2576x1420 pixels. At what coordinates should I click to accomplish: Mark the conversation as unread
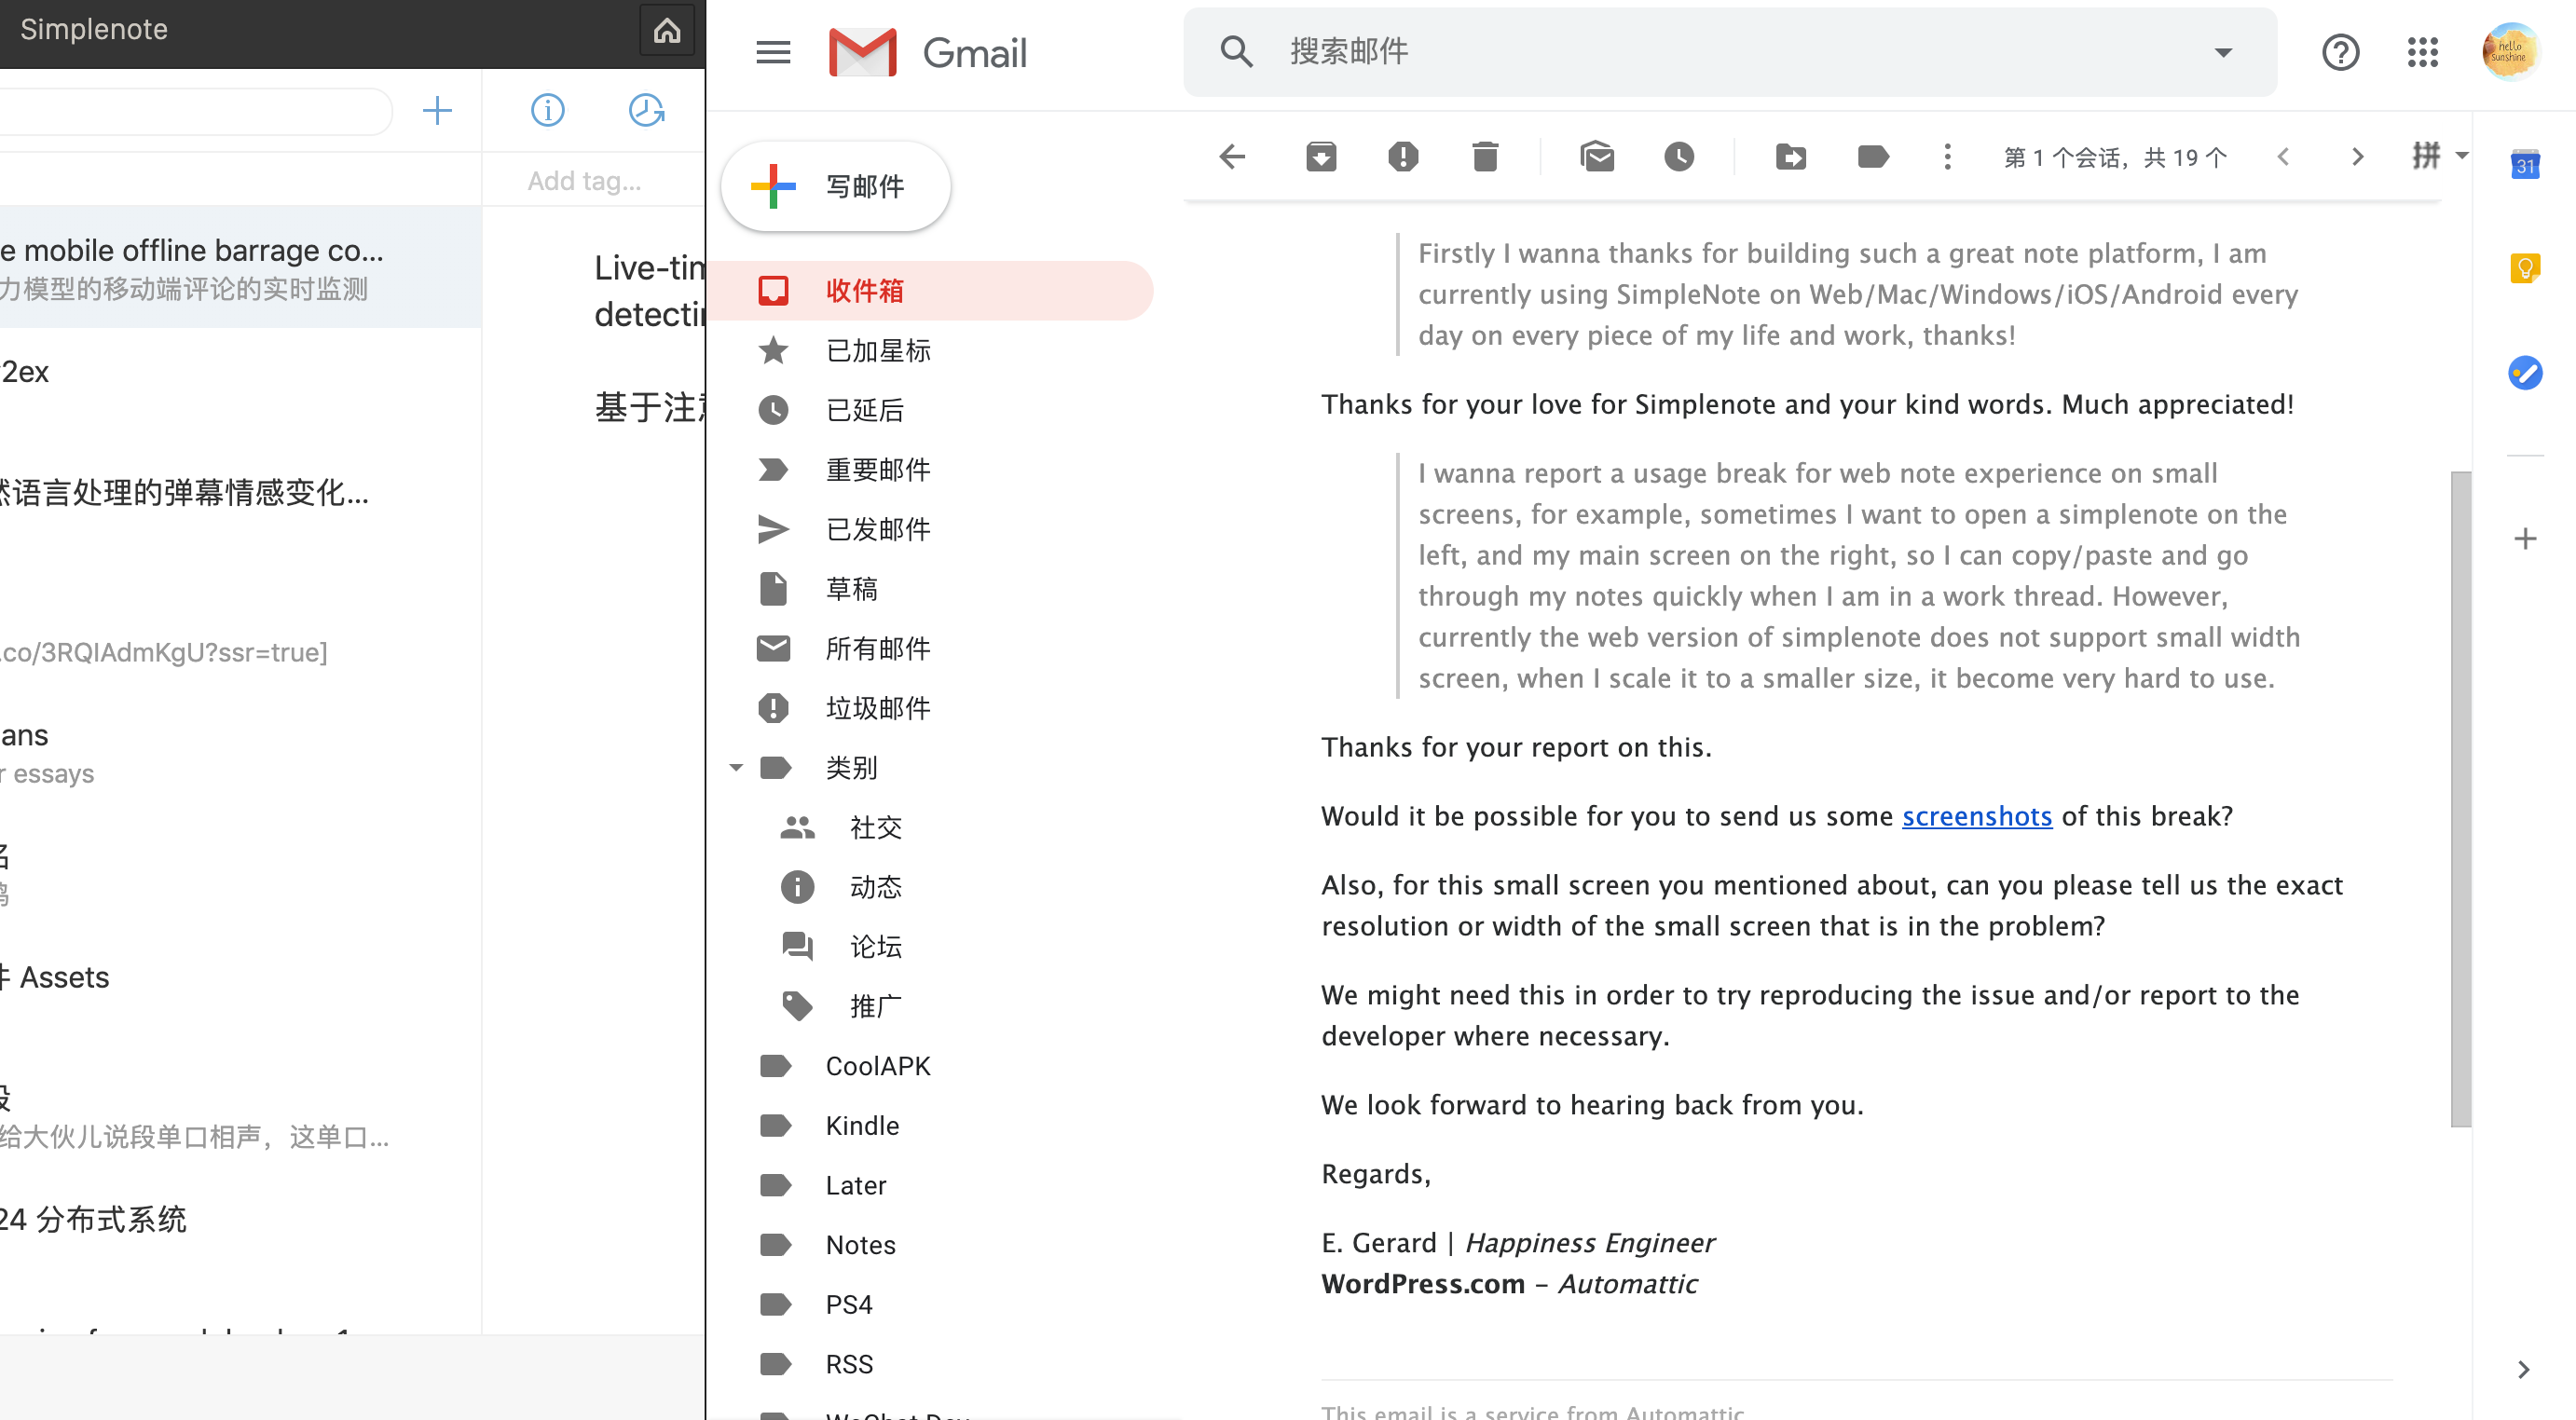(1597, 157)
